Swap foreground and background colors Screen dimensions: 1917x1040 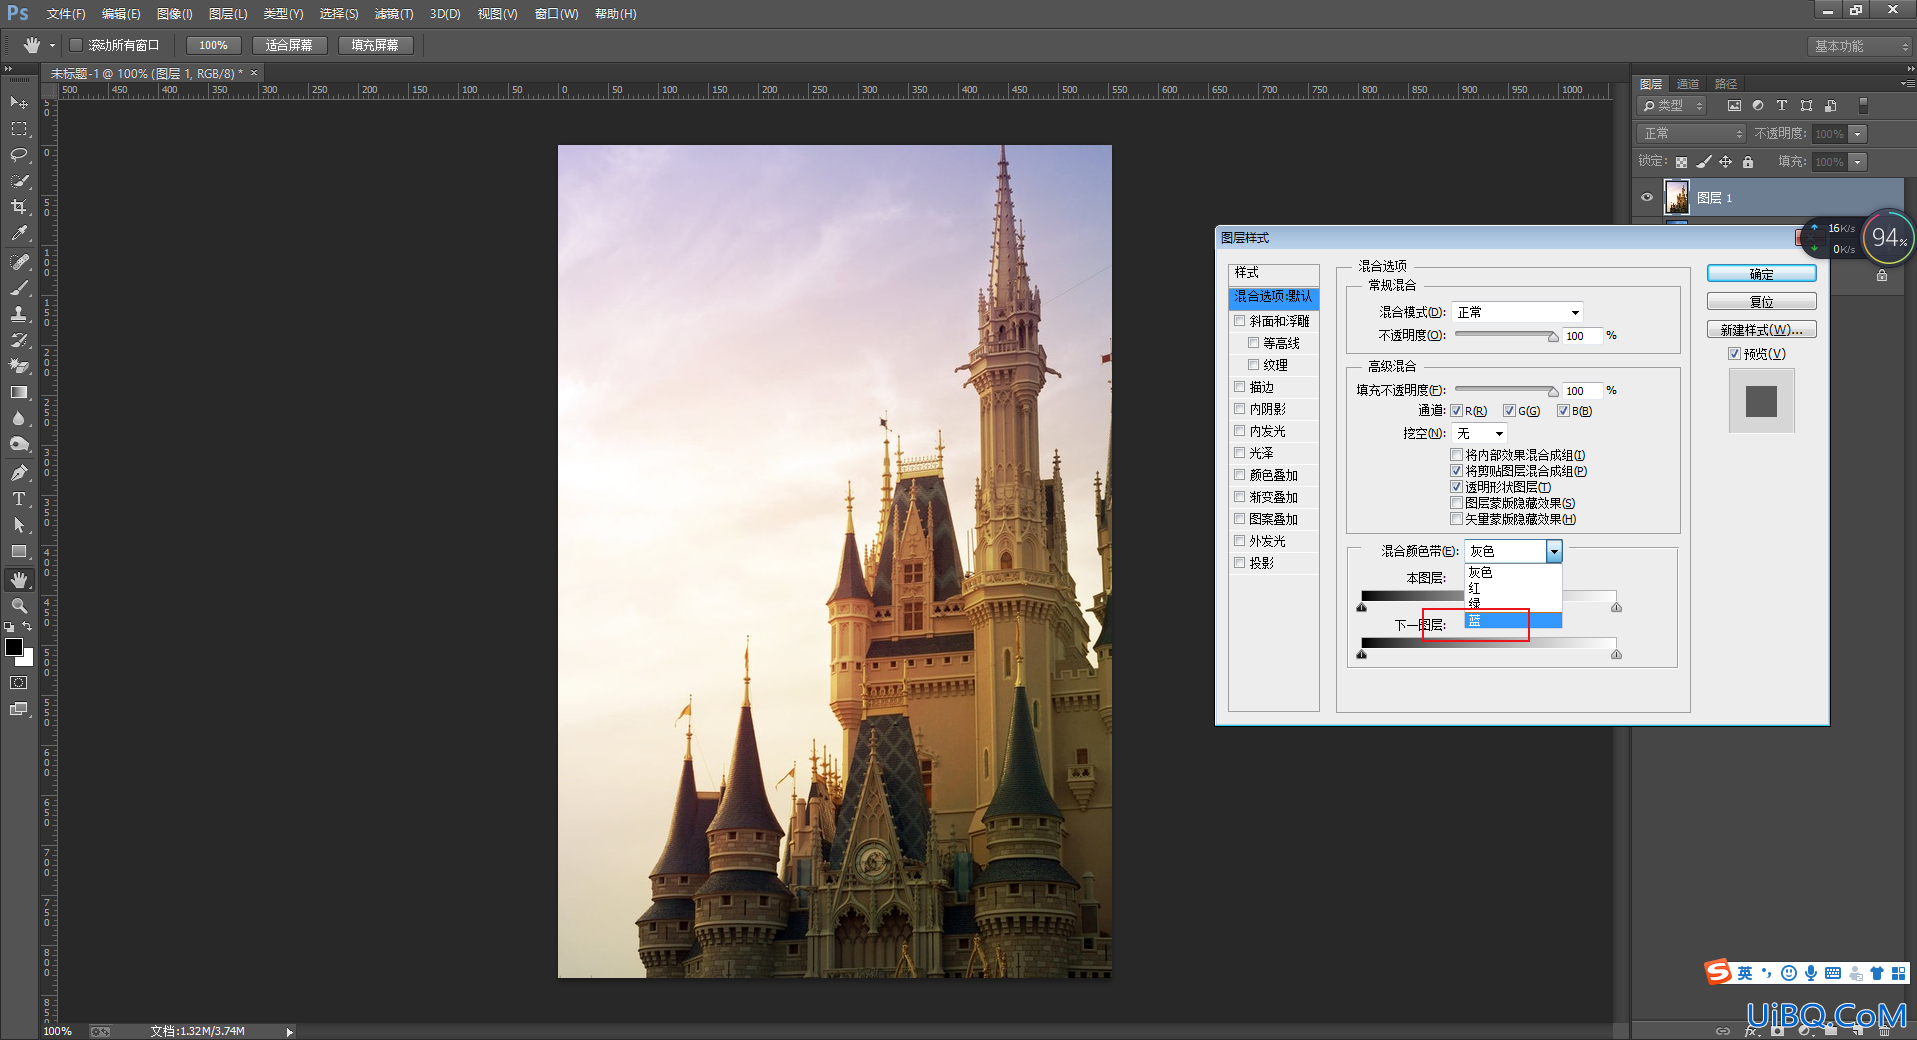pos(28,626)
